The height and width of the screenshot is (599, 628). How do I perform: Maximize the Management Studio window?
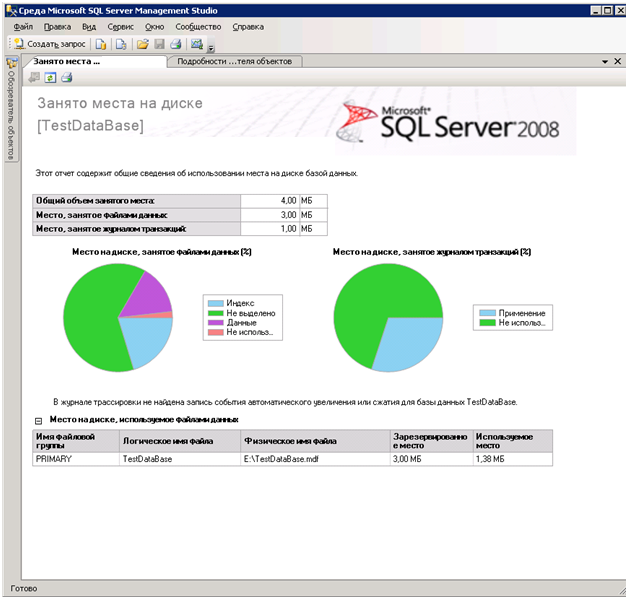click(x=608, y=11)
